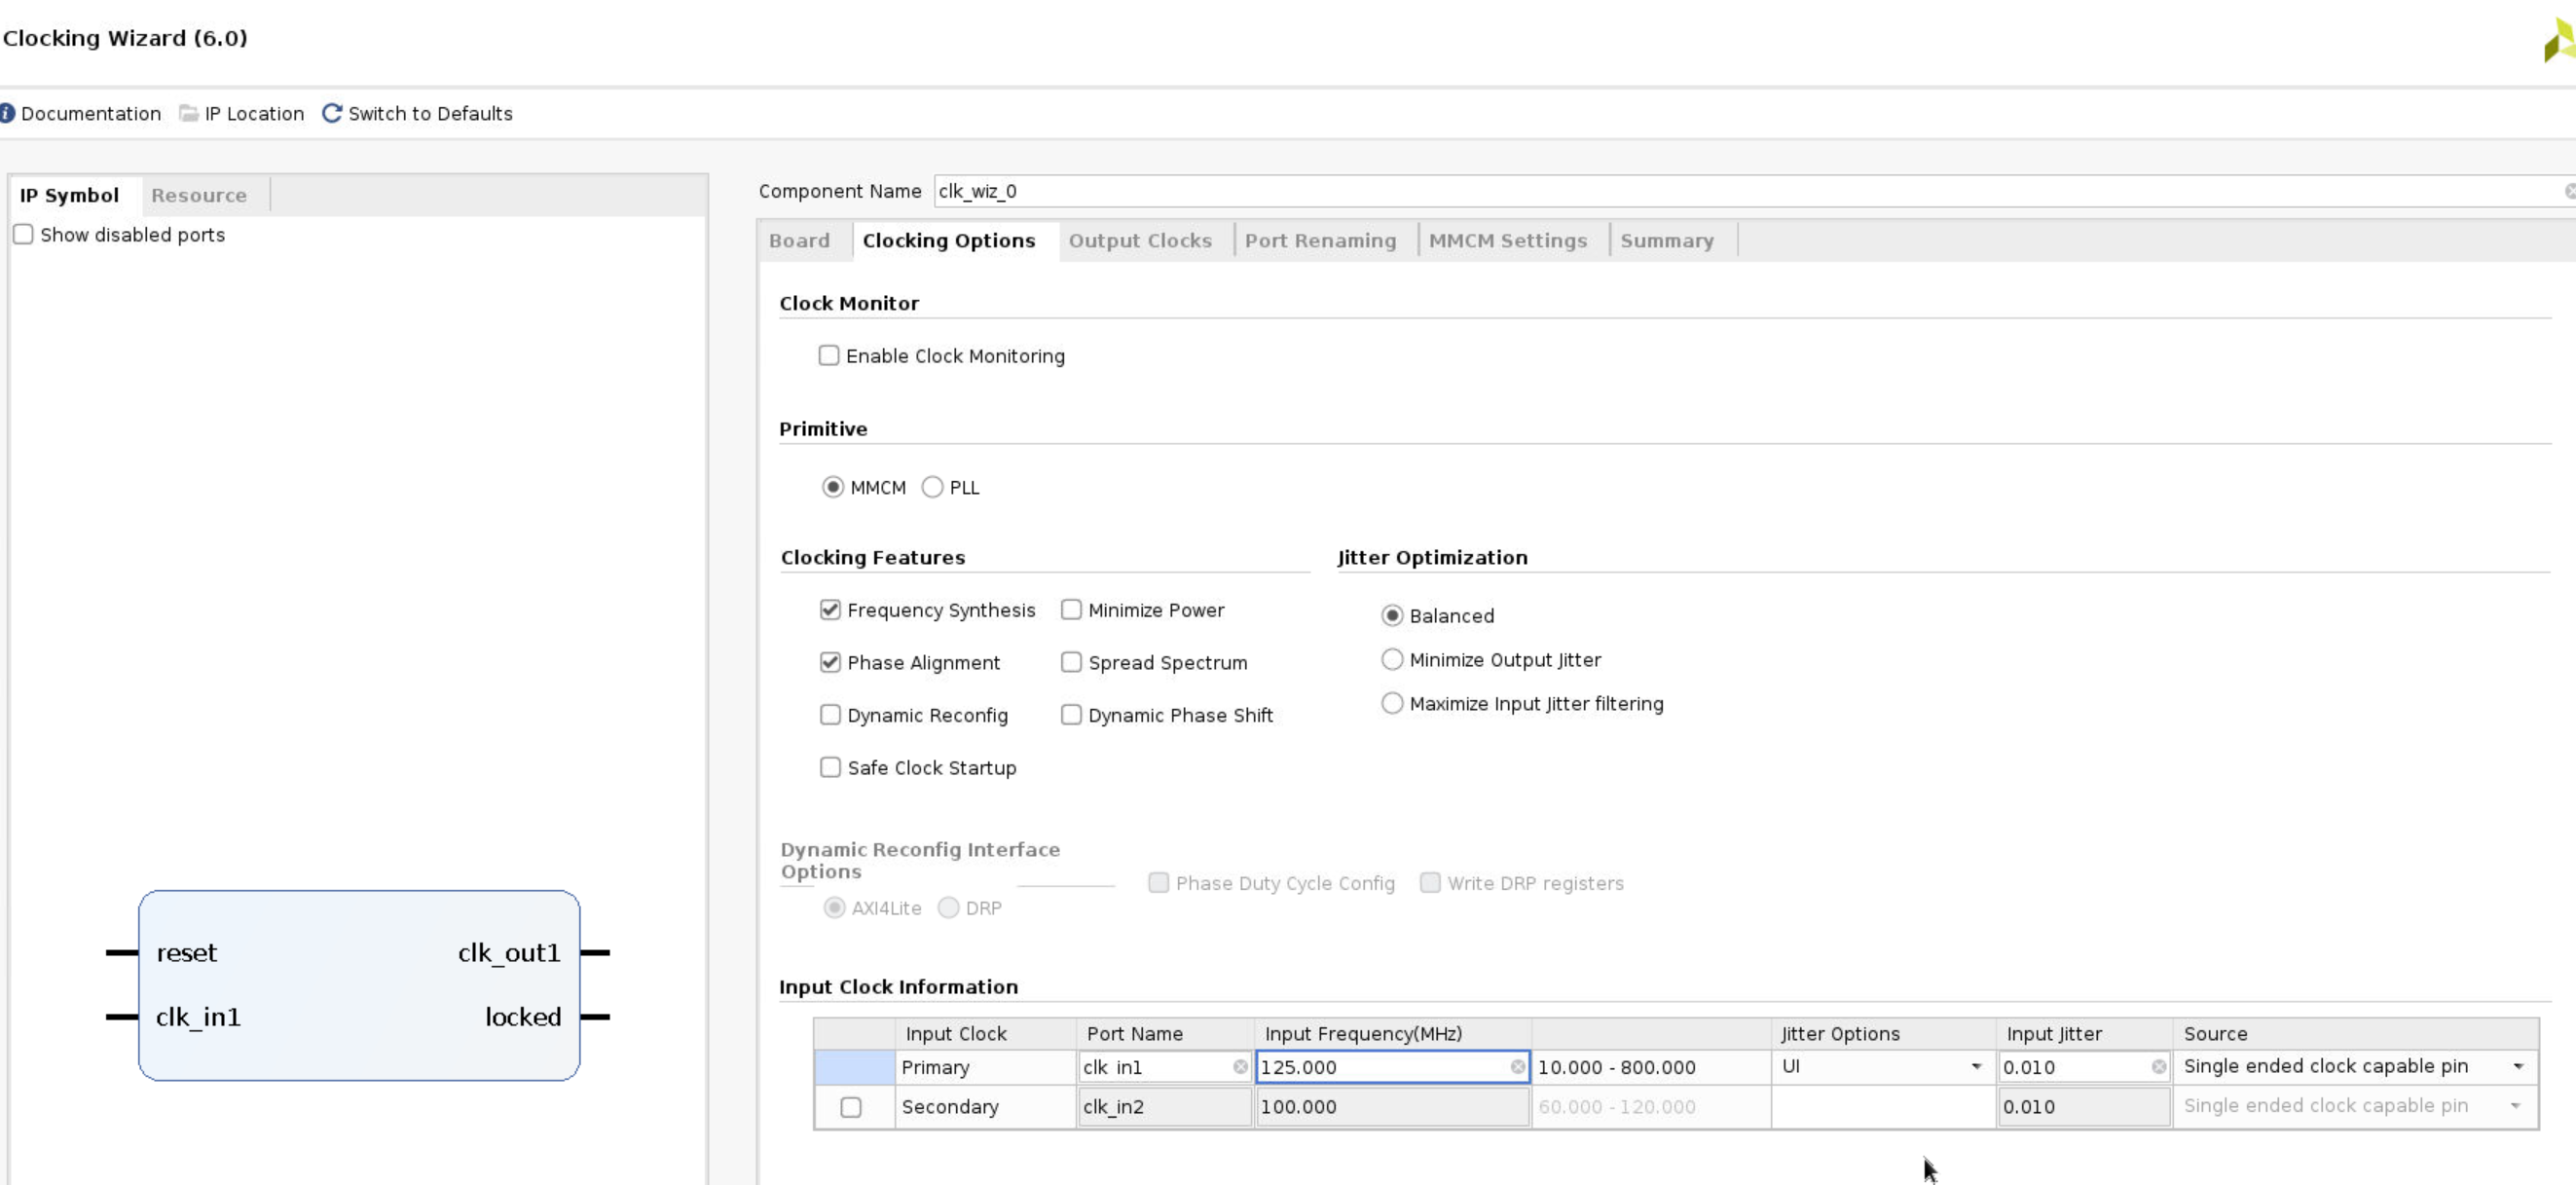Switch to the IP Symbol tab
Image resolution: width=2576 pixels, height=1185 pixels.
pos(69,195)
